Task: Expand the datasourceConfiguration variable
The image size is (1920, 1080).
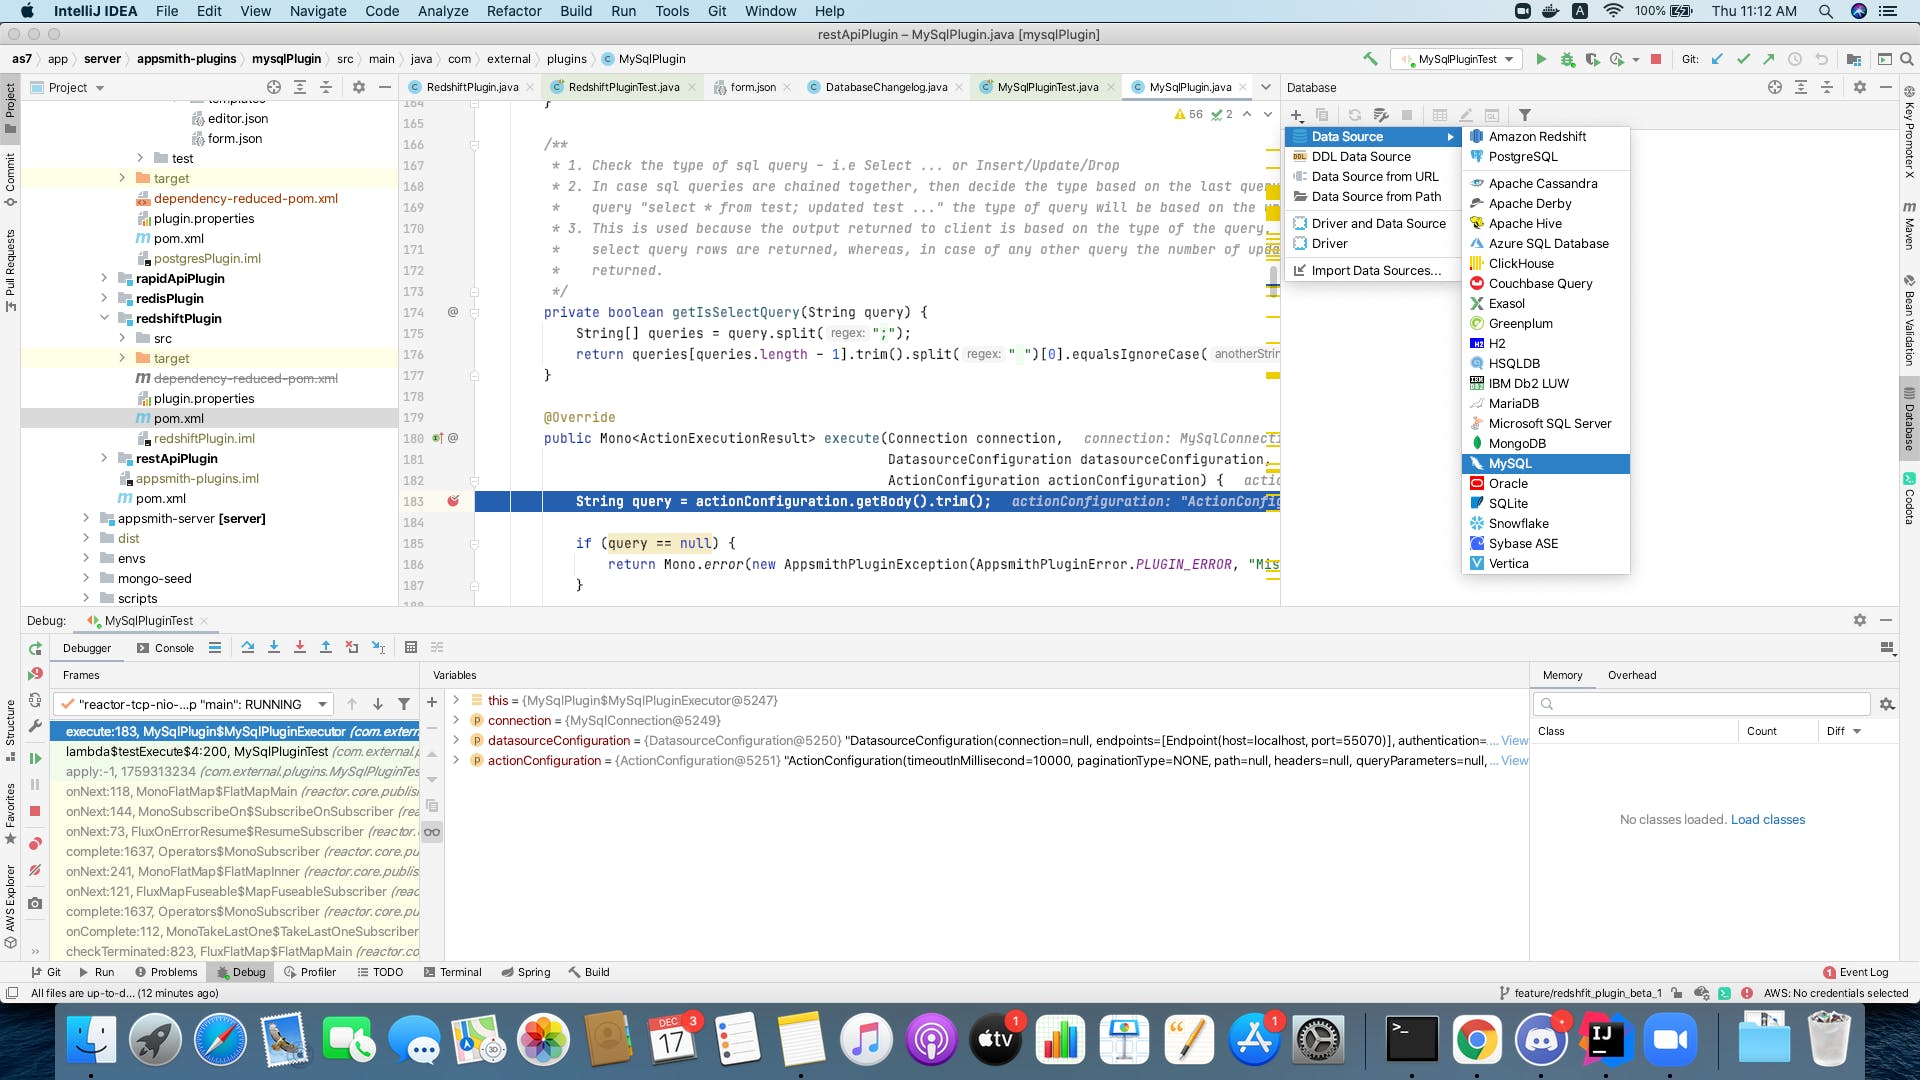Action: click(x=456, y=741)
